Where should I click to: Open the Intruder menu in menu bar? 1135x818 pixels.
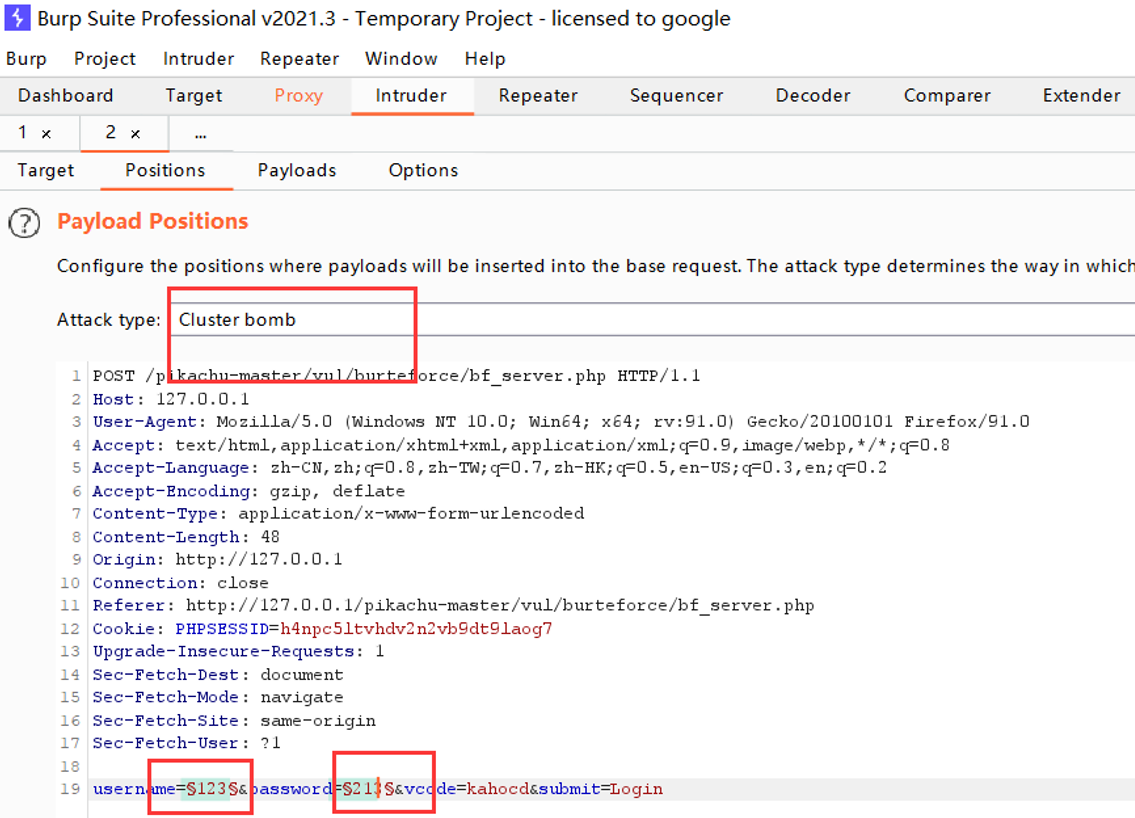(198, 59)
